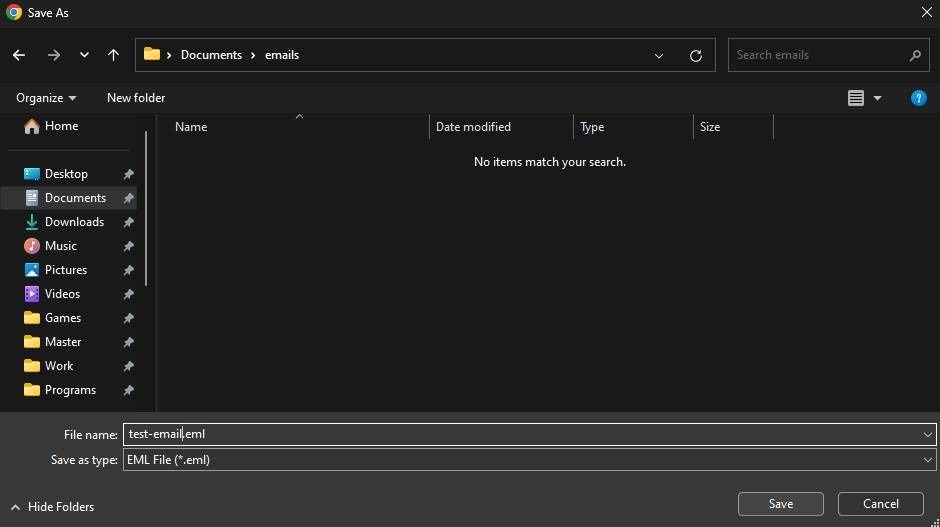Refresh the emails folder view
940x527 pixels.
point(695,55)
